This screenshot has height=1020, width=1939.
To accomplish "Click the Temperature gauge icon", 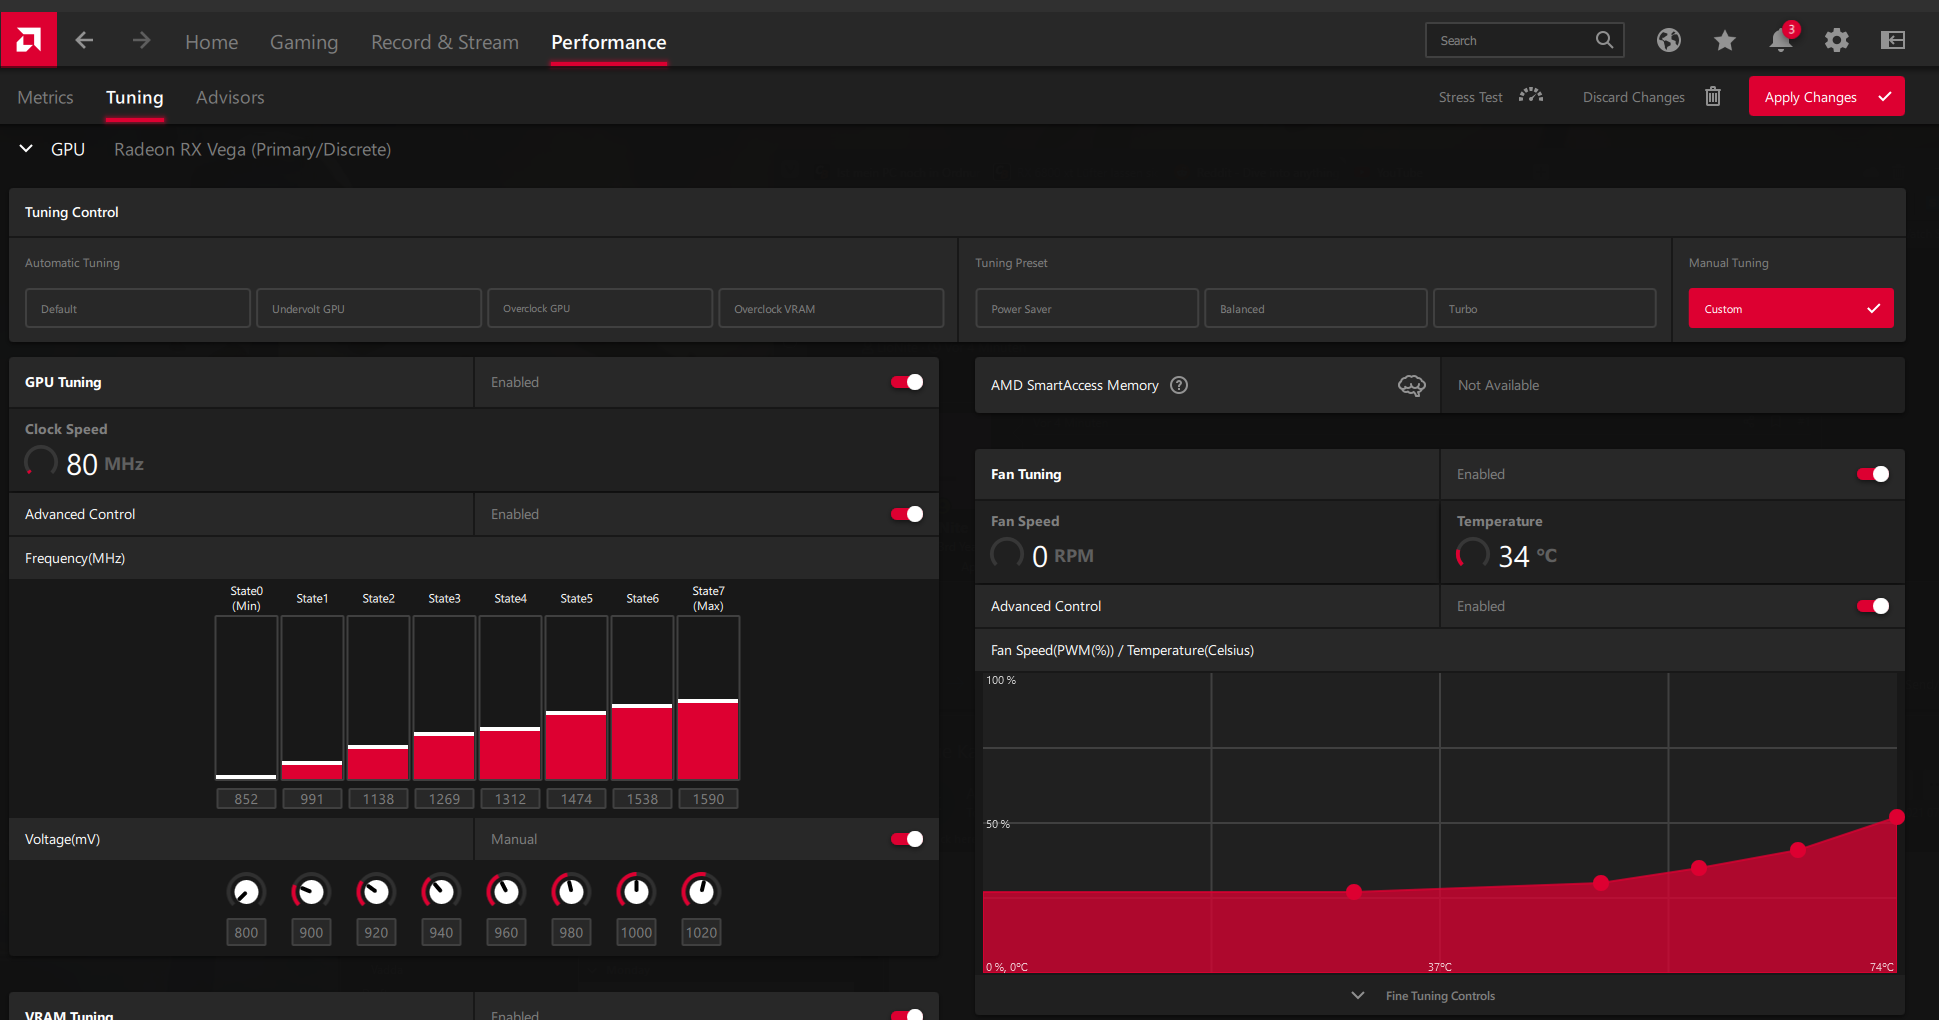I will [x=1472, y=554].
